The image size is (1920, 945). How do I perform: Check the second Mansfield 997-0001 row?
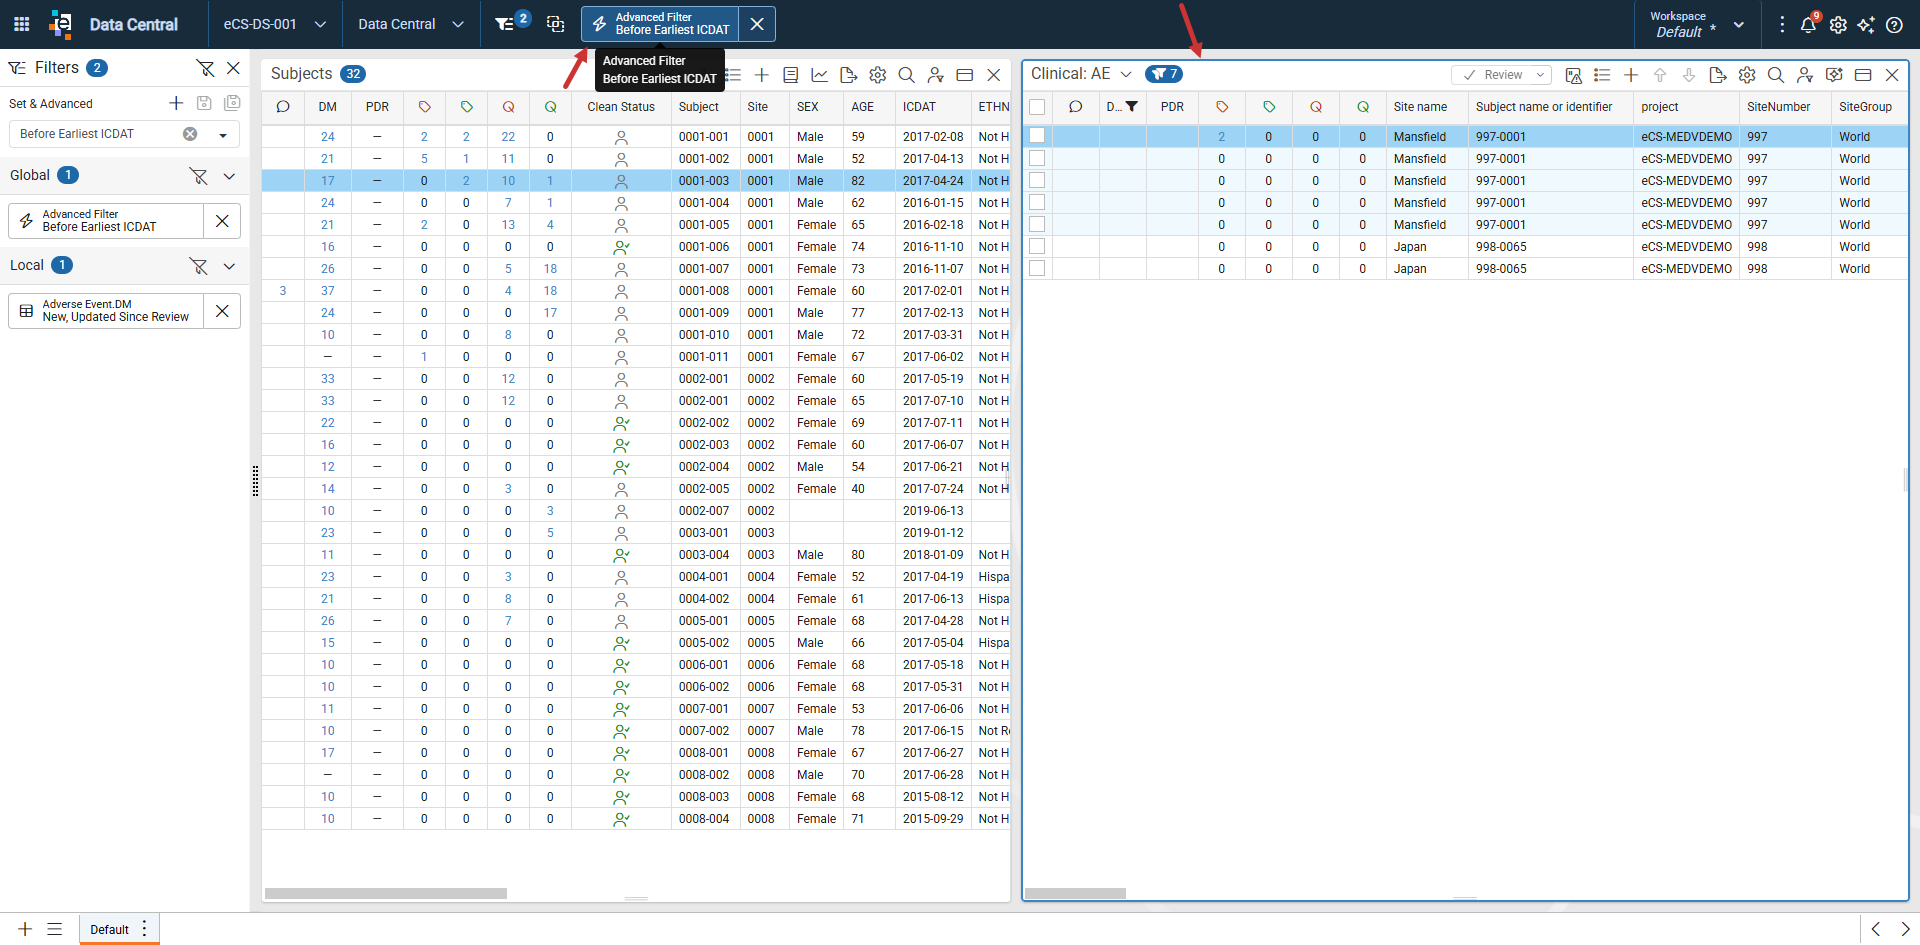[x=1037, y=158]
